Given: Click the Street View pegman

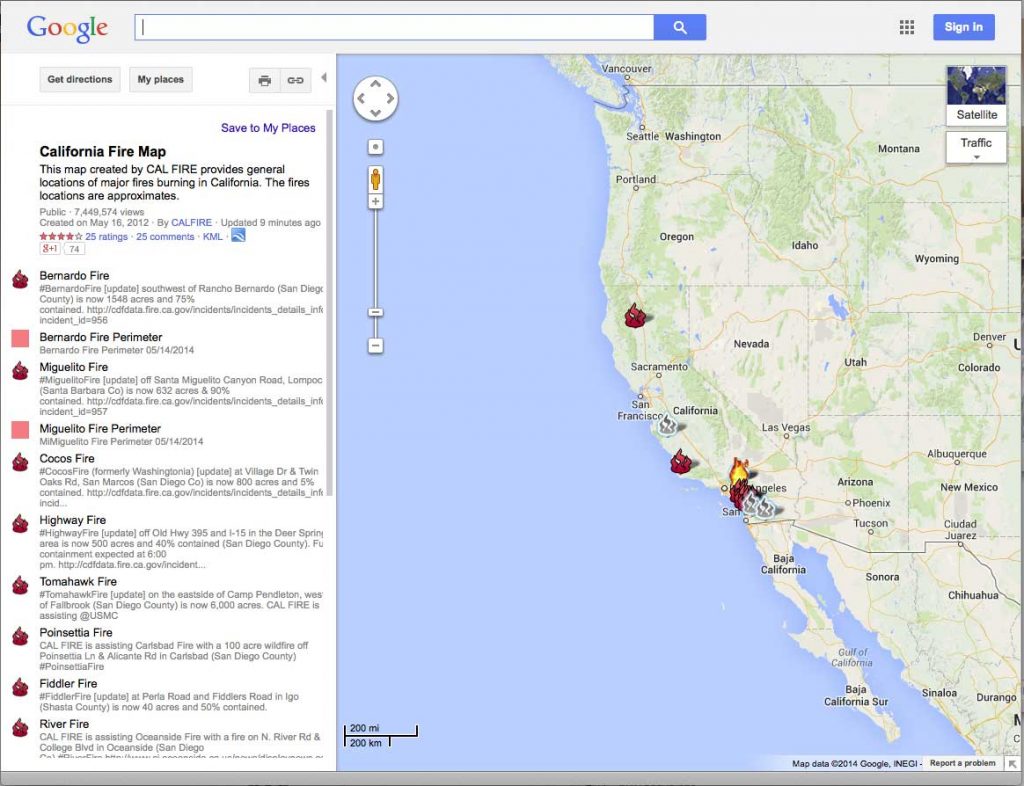Looking at the screenshot, I should [376, 178].
